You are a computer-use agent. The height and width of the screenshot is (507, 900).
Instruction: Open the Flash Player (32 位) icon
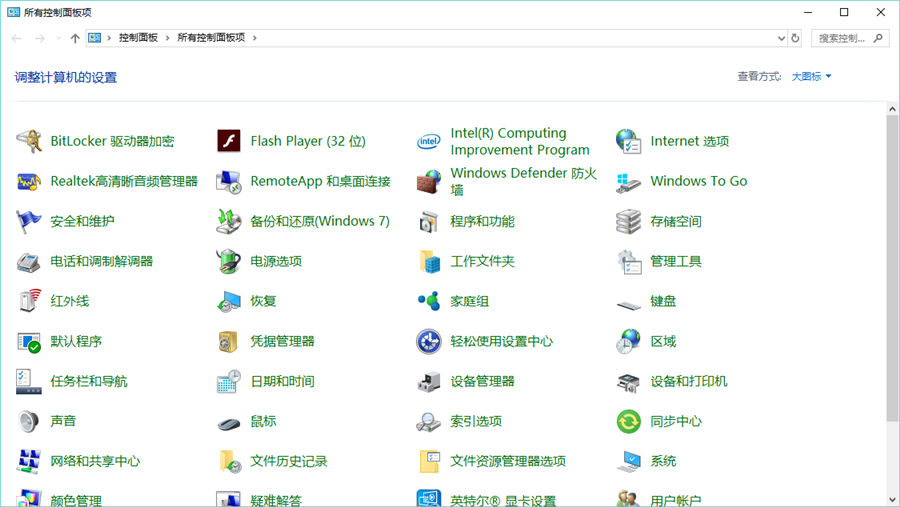coord(229,141)
